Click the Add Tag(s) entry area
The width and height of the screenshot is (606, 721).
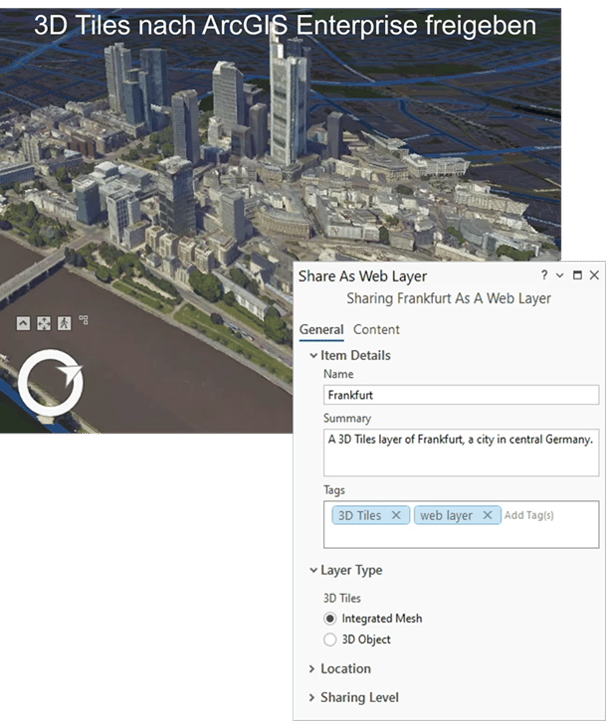click(529, 515)
